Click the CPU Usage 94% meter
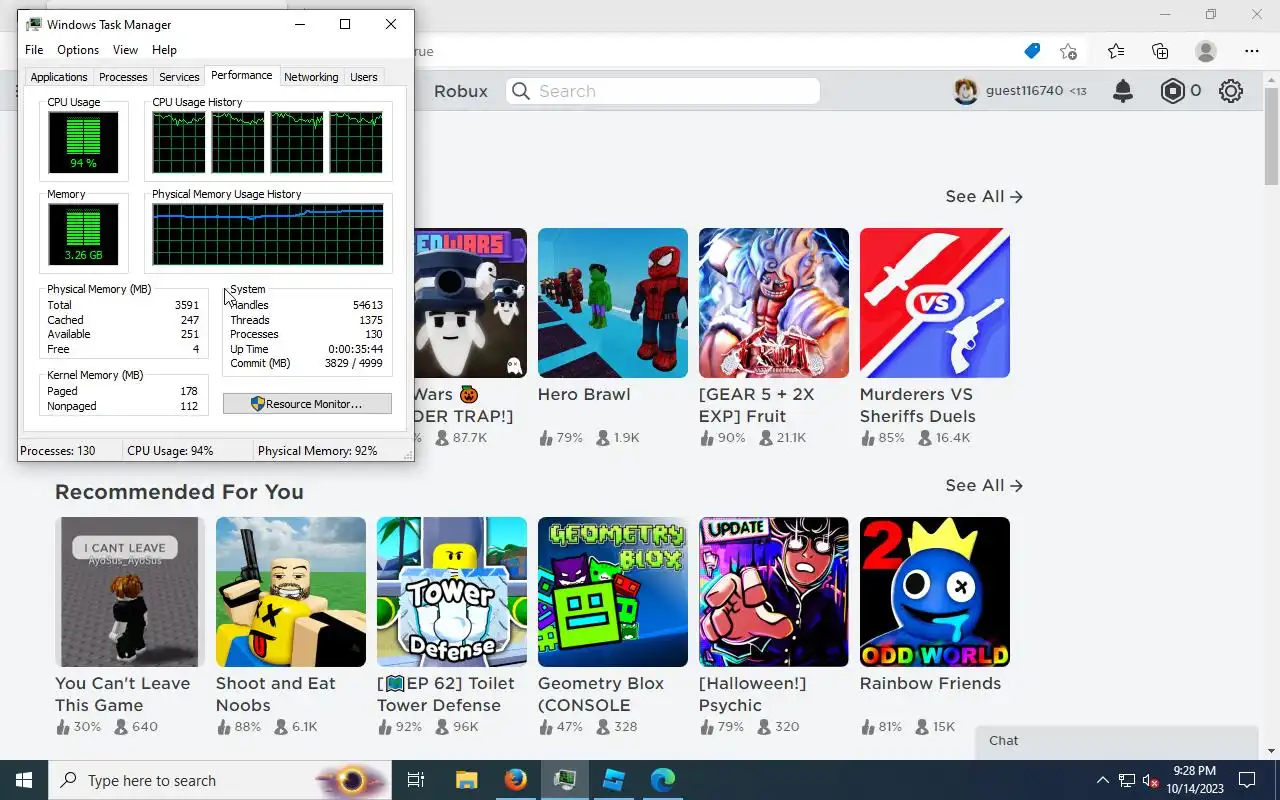Viewport: 1280px width, 800px height. 83,142
